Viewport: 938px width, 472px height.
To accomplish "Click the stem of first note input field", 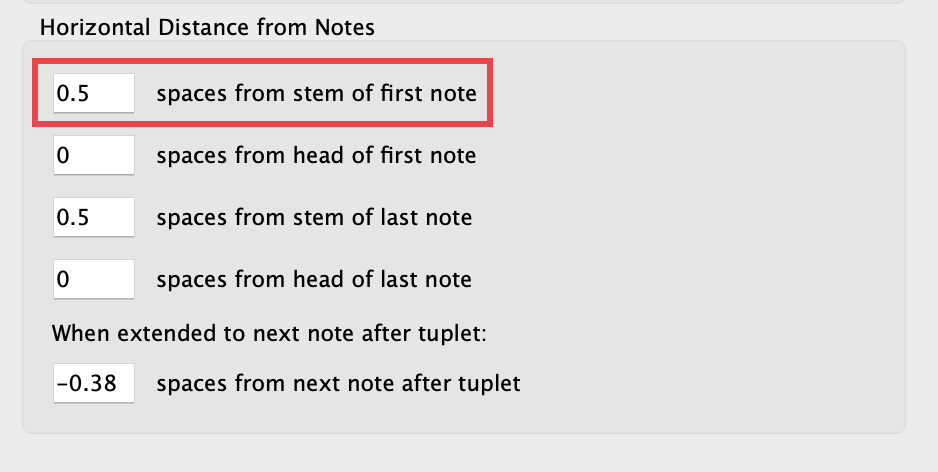I will [93, 94].
